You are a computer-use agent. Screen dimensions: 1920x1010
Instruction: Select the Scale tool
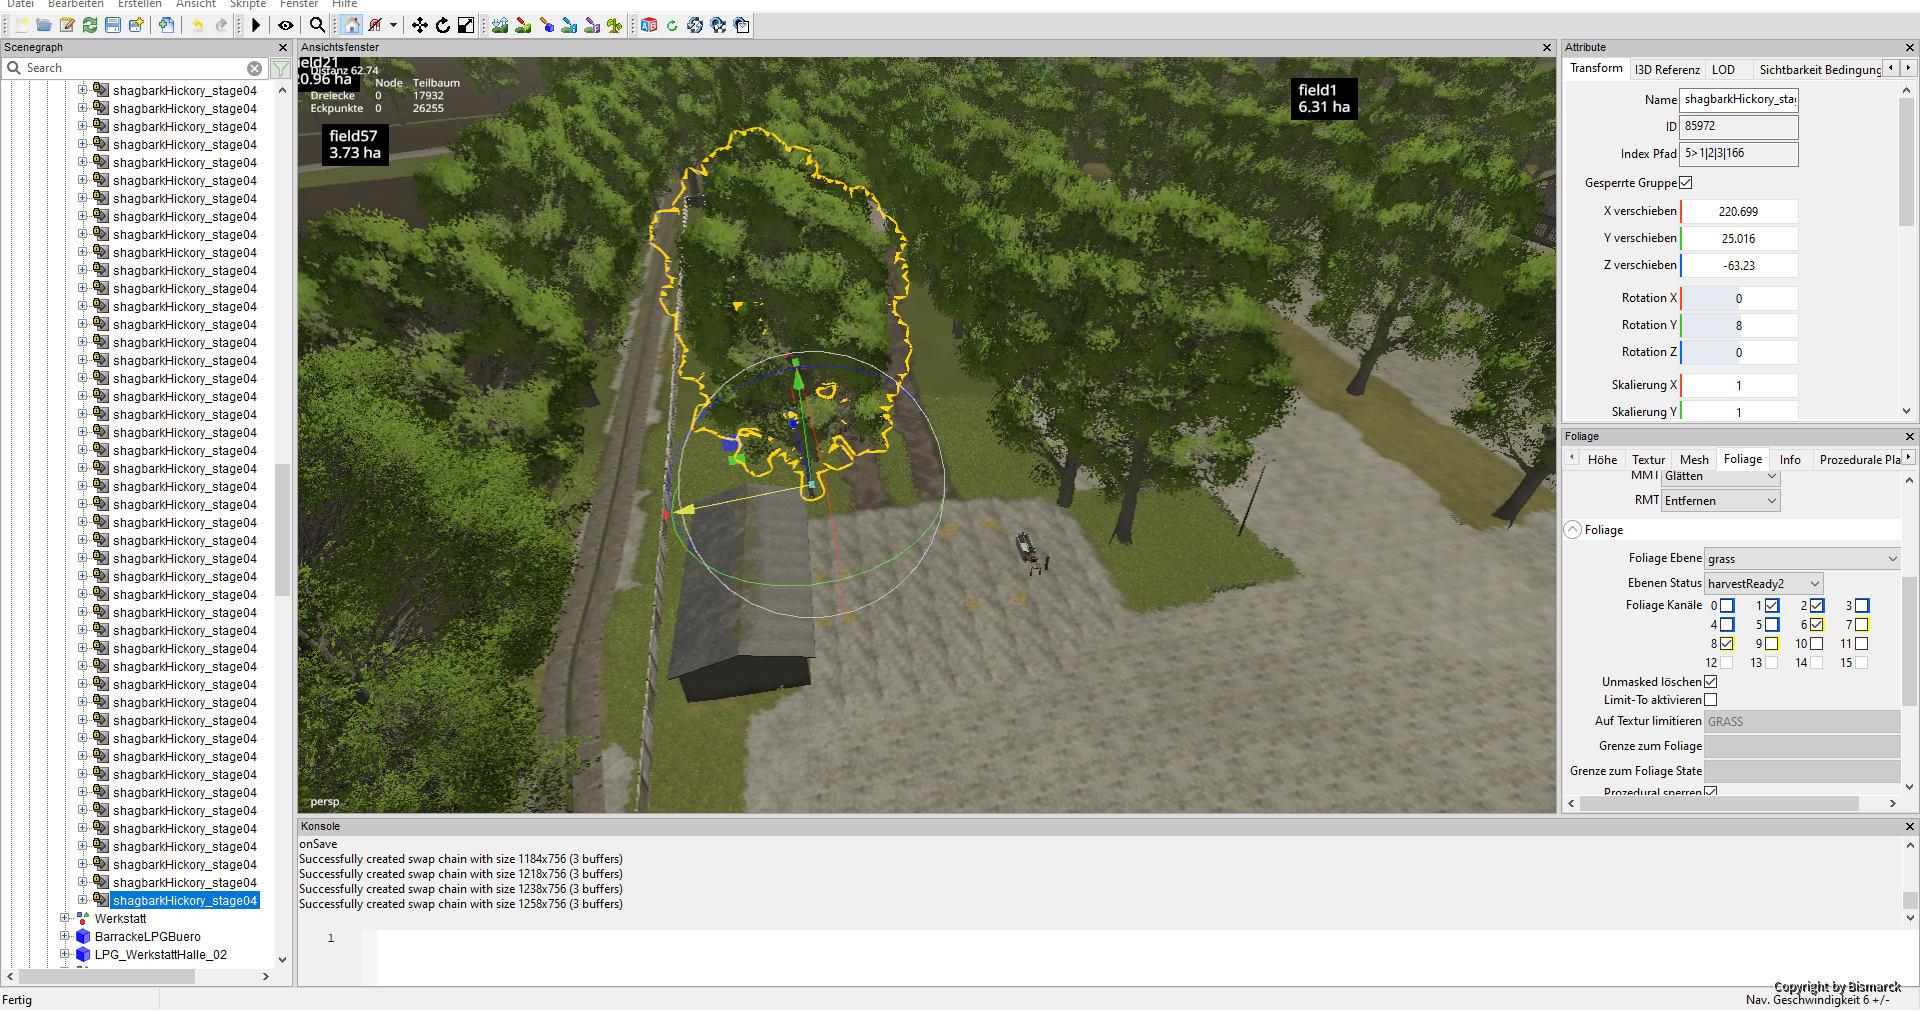tap(466, 25)
